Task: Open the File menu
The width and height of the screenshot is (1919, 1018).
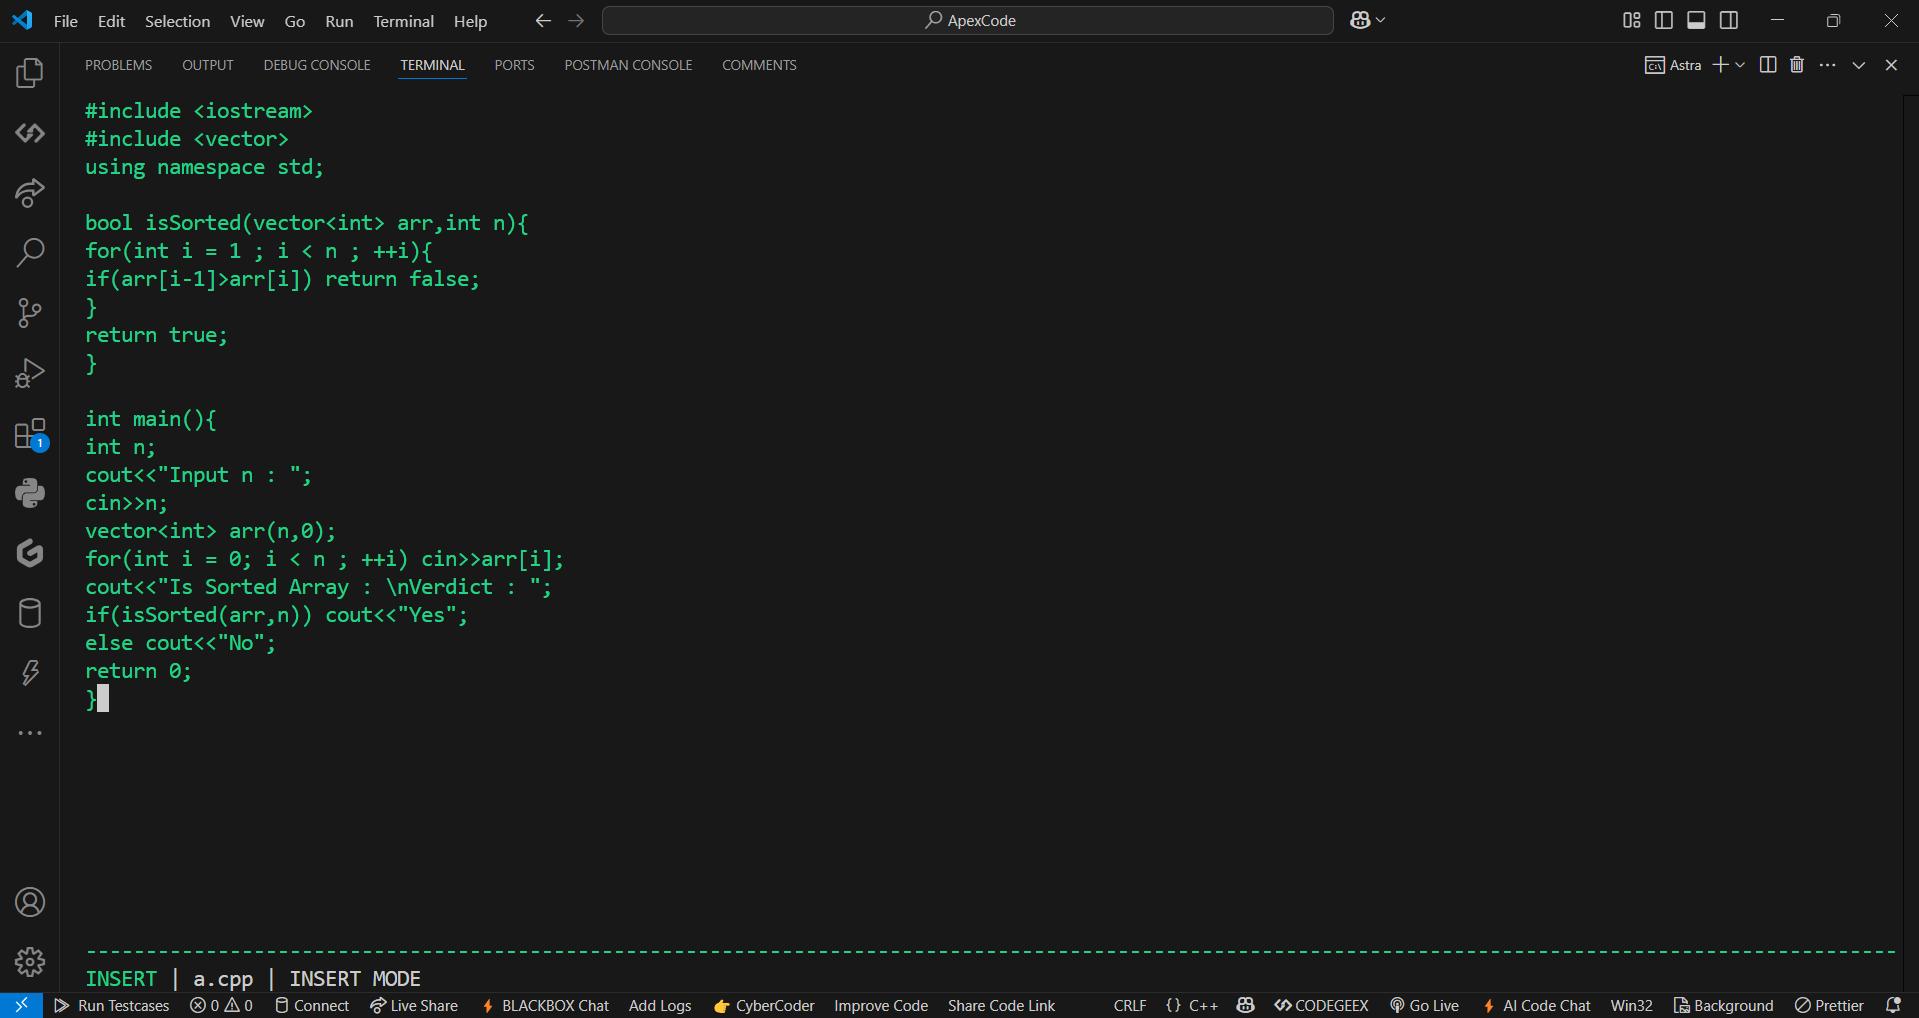Action: (x=66, y=21)
